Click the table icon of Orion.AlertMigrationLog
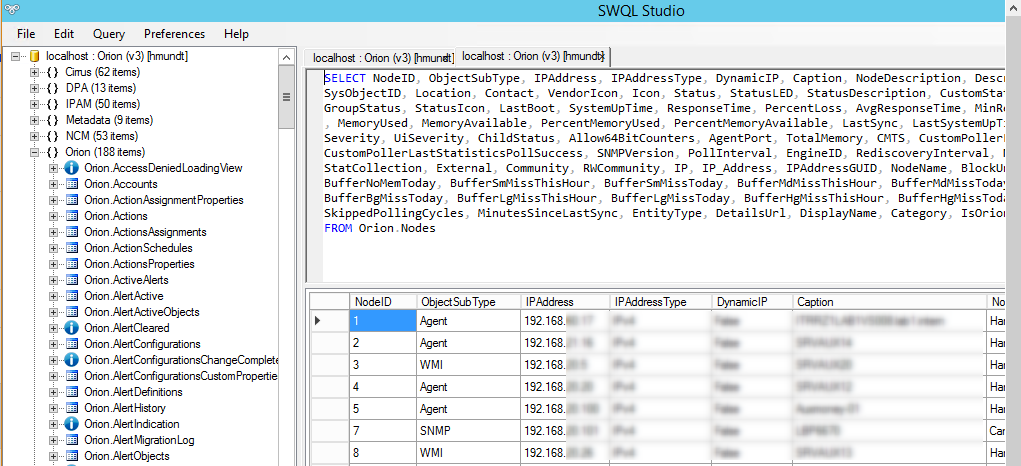1021x466 pixels. (72, 440)
